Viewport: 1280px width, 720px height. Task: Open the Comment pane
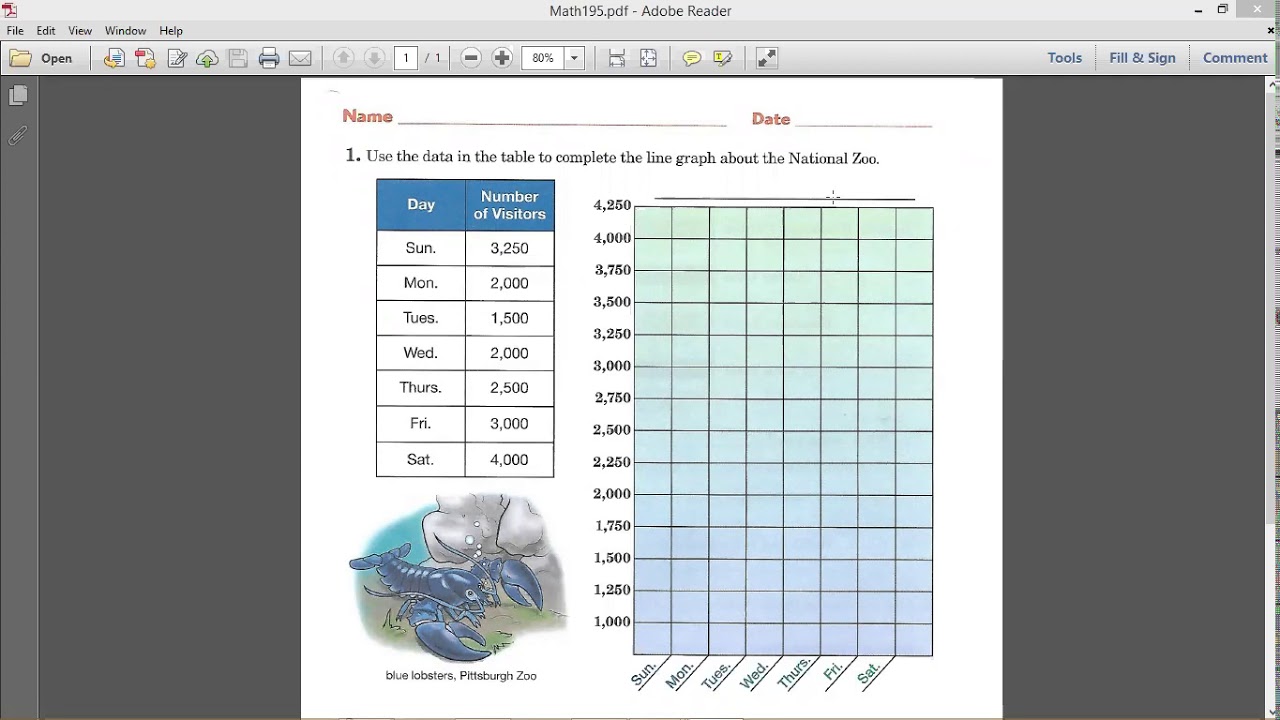click(1235, 58)
